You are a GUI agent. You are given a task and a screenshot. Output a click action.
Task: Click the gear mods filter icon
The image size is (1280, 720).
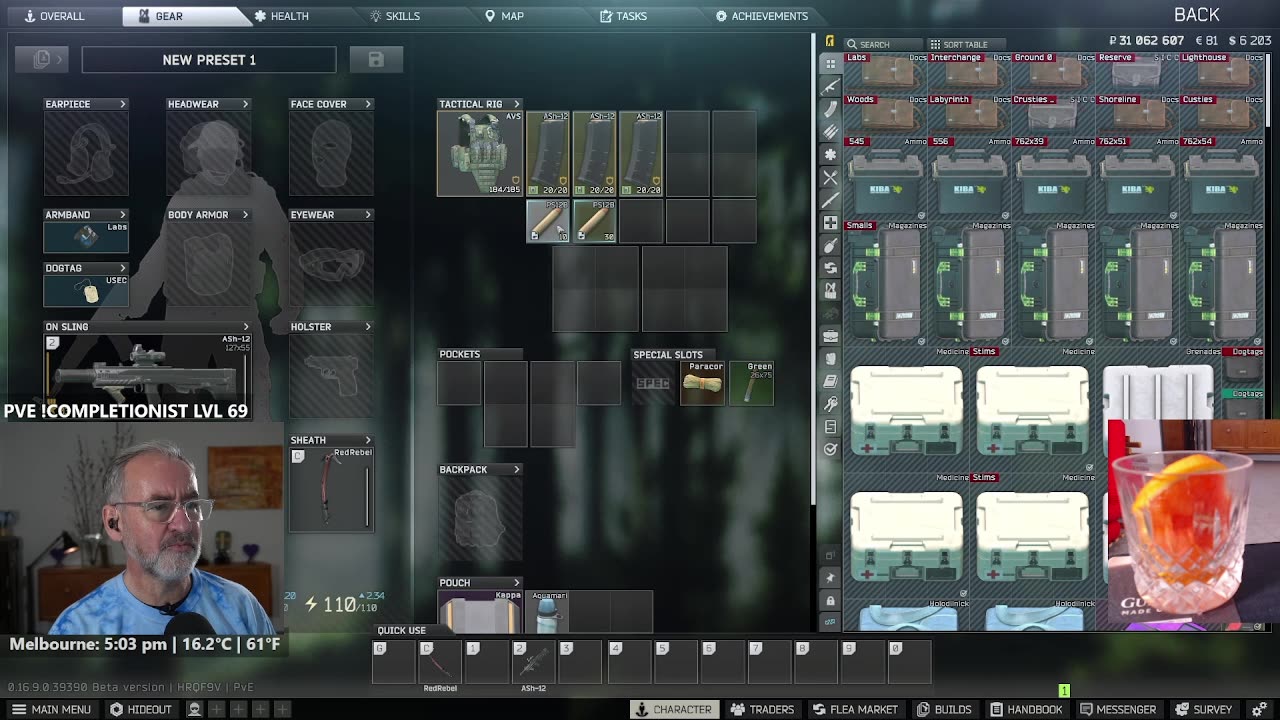click(x=830, y=155)
